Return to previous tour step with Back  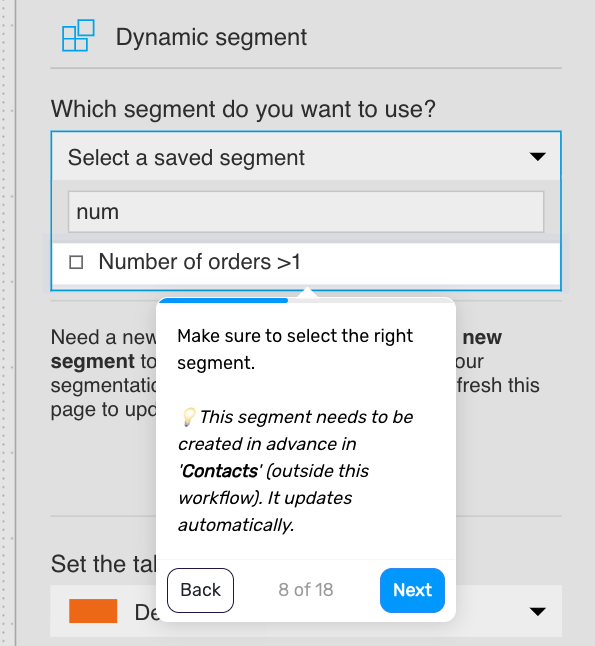(200, 590)
